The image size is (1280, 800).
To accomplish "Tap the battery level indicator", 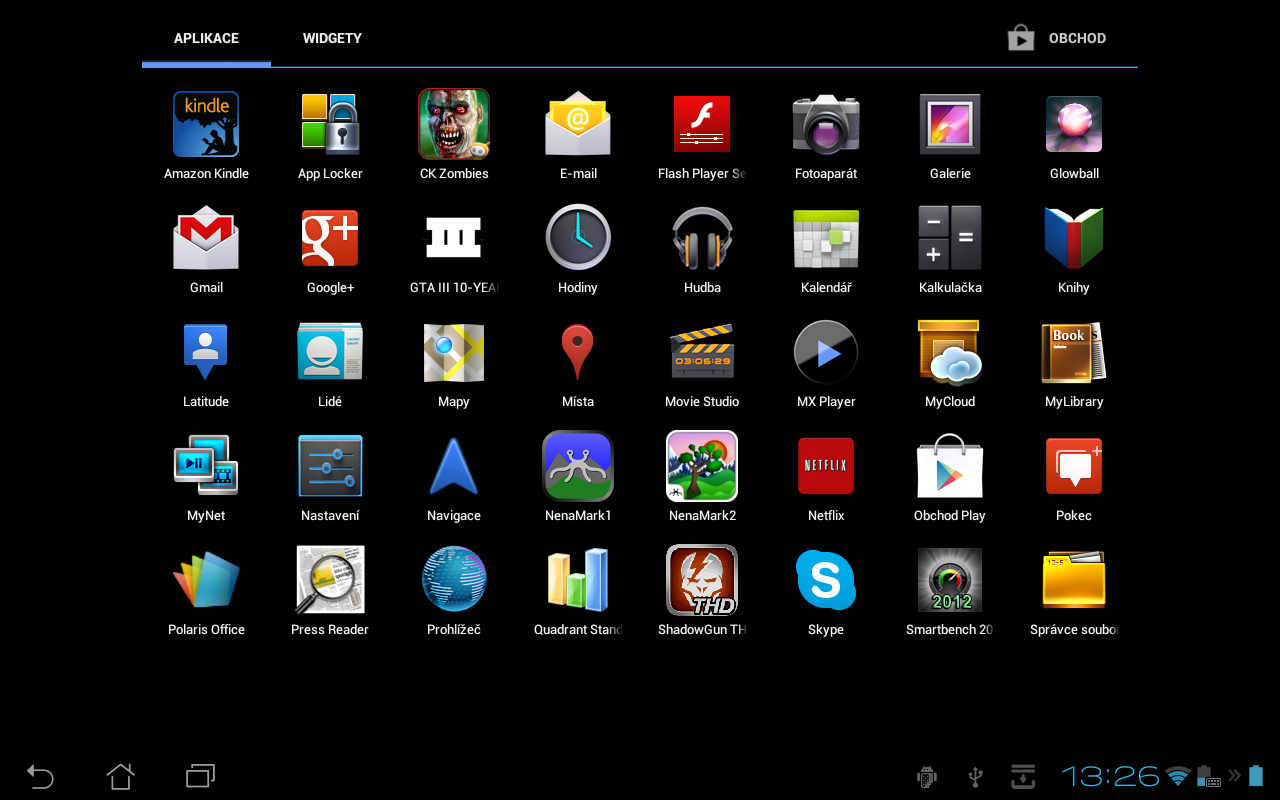I will tap(1256, 776).
